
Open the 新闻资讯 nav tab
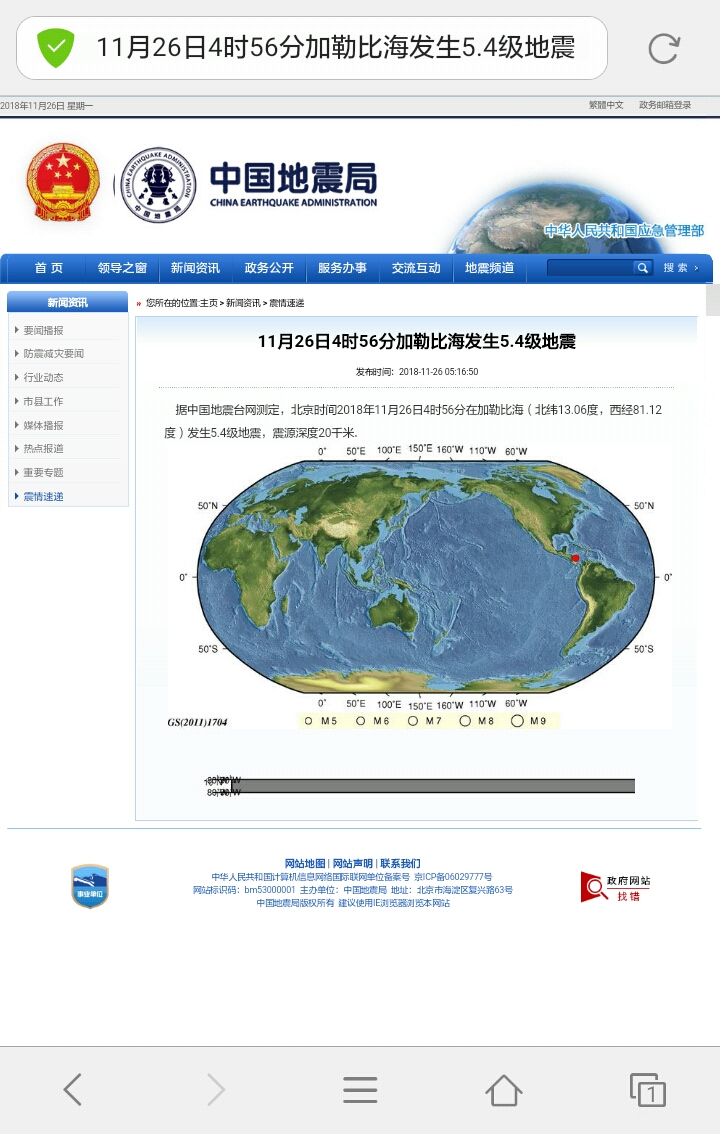pos(195,268)
